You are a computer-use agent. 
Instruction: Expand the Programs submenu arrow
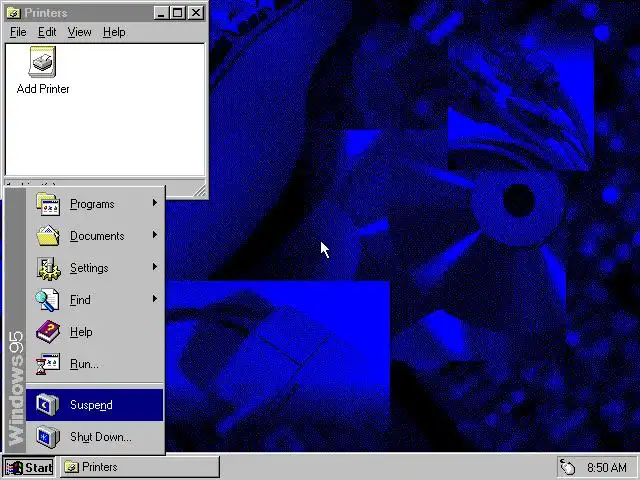click(155, 202)
